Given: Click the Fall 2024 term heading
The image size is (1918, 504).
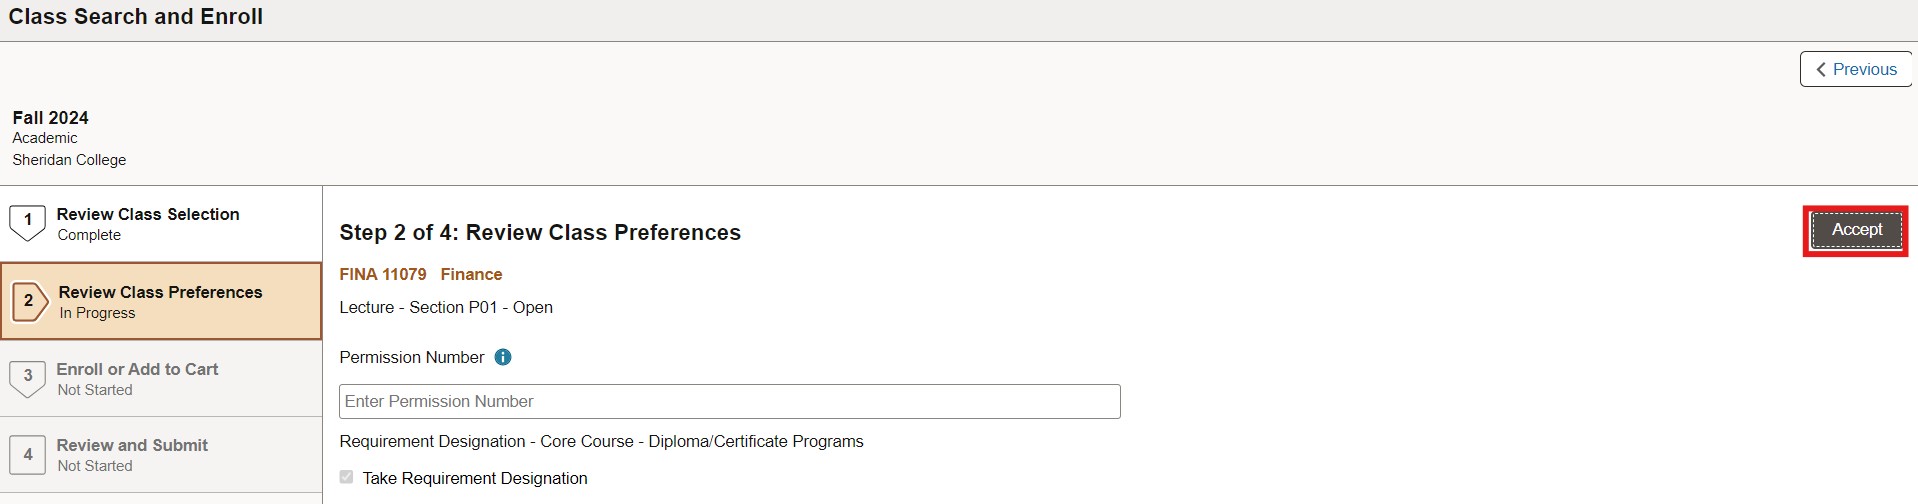Looking at the screenshot, I should pyautogui.click(x=51, y=118).
